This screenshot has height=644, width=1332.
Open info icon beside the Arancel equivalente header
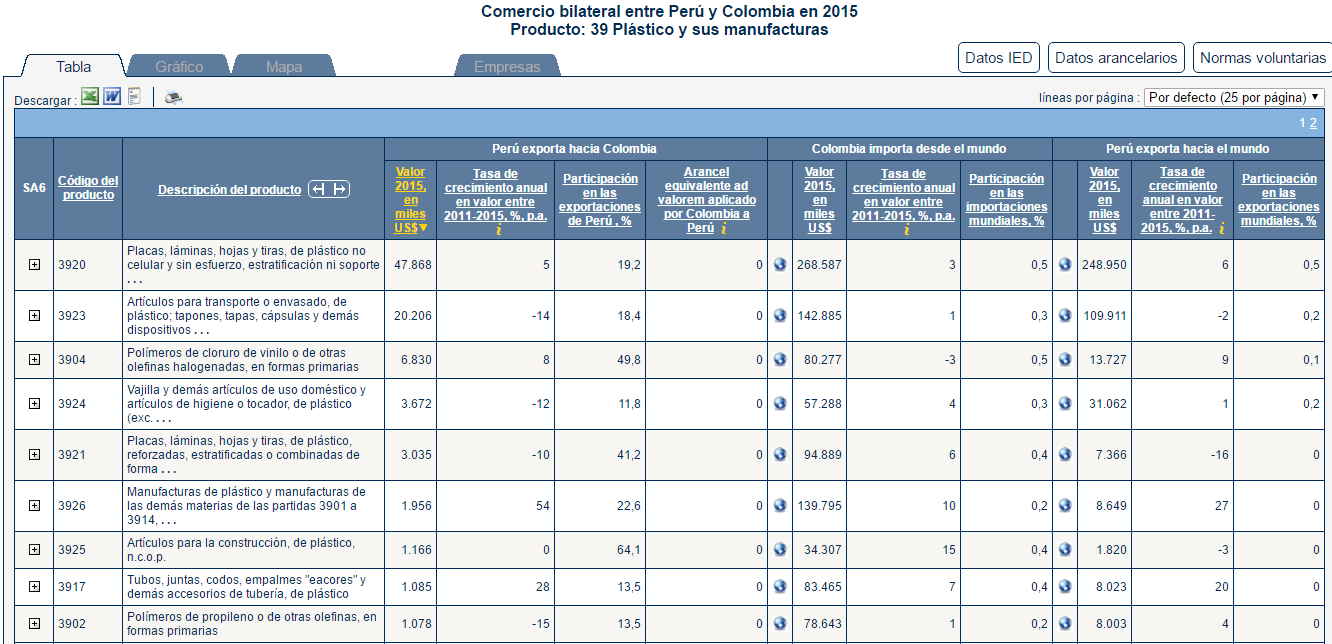(723, 228)
